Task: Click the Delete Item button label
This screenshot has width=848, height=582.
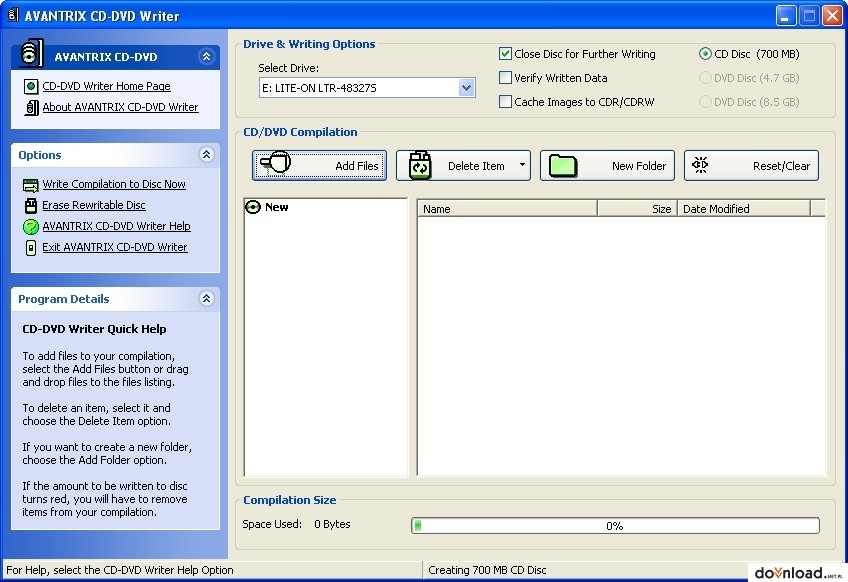Action: tap(476, 166)
